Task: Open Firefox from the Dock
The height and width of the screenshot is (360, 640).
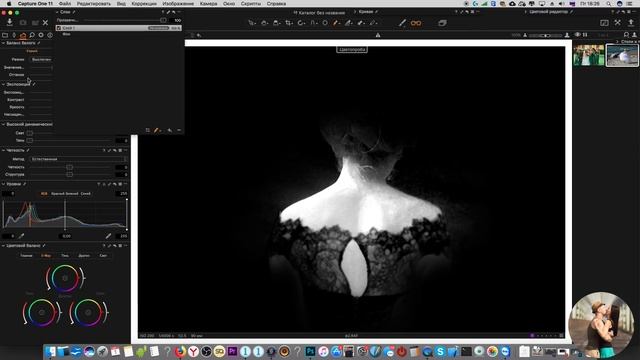Action: (180, 351)
